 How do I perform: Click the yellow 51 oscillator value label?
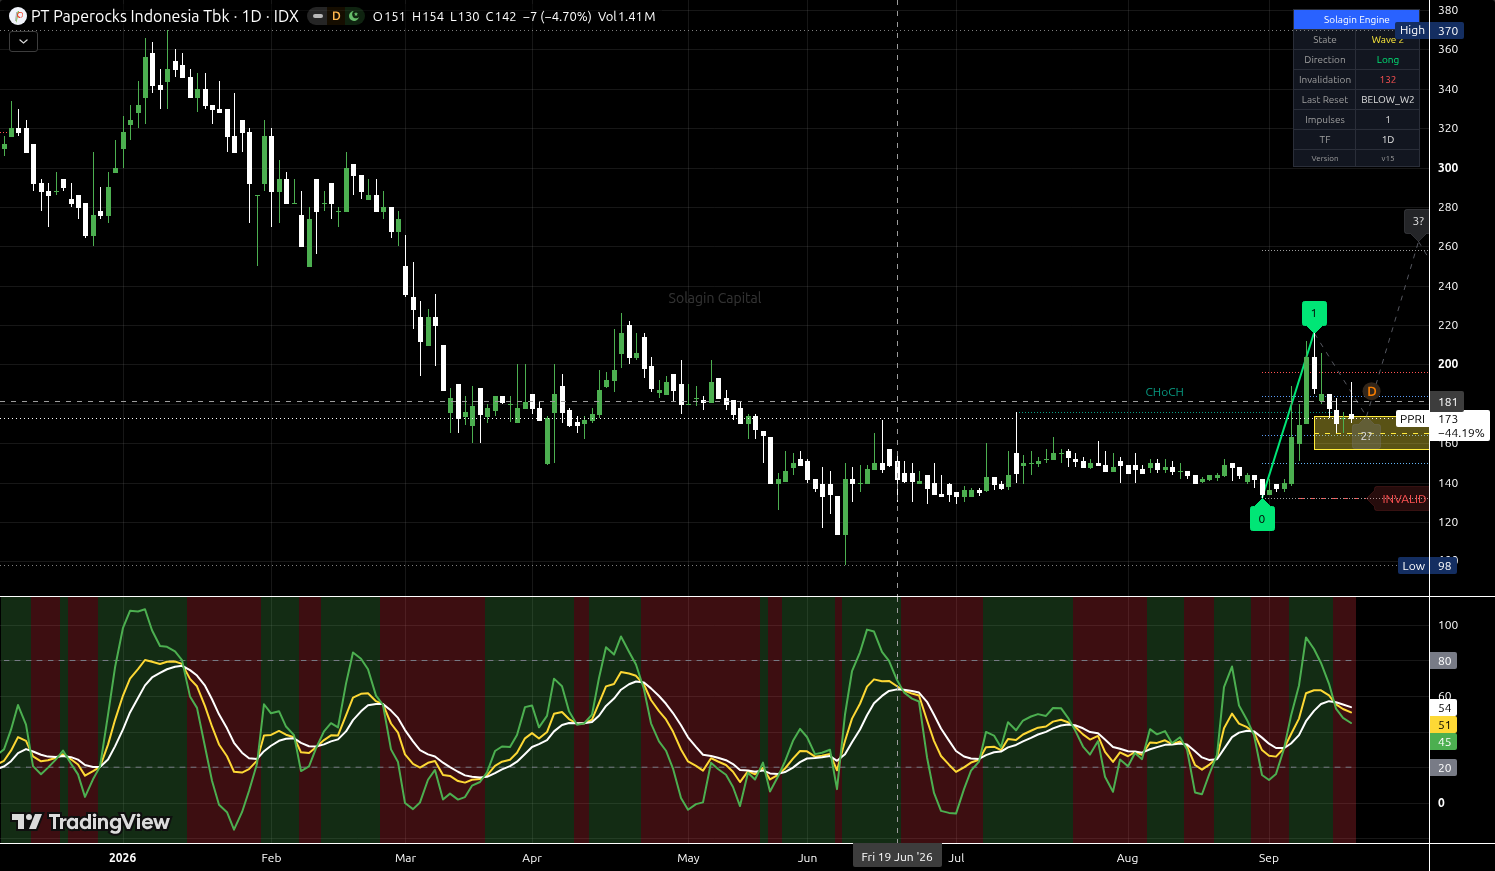pyautogui.click(x=1444, y=725)
